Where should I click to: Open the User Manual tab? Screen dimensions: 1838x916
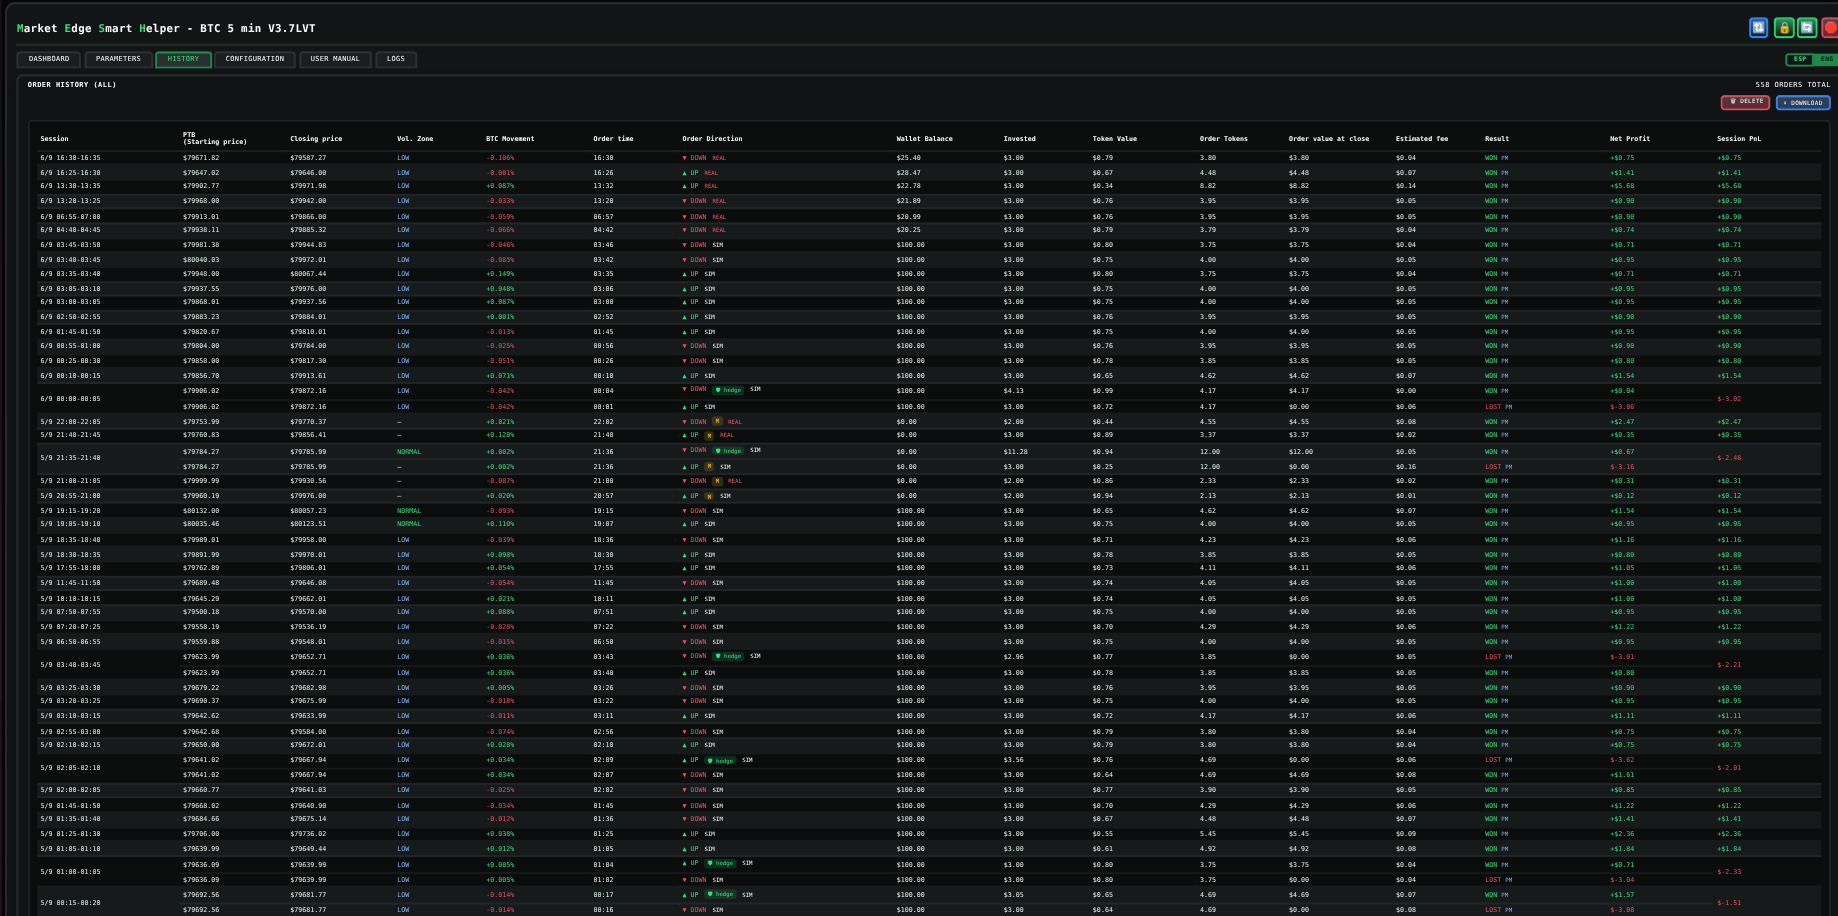335,59
